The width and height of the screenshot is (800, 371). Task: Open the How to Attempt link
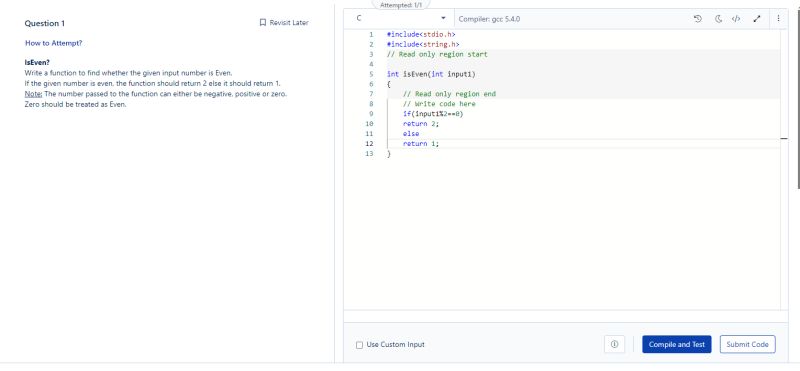pyautogui.click(x=54, y=43)
